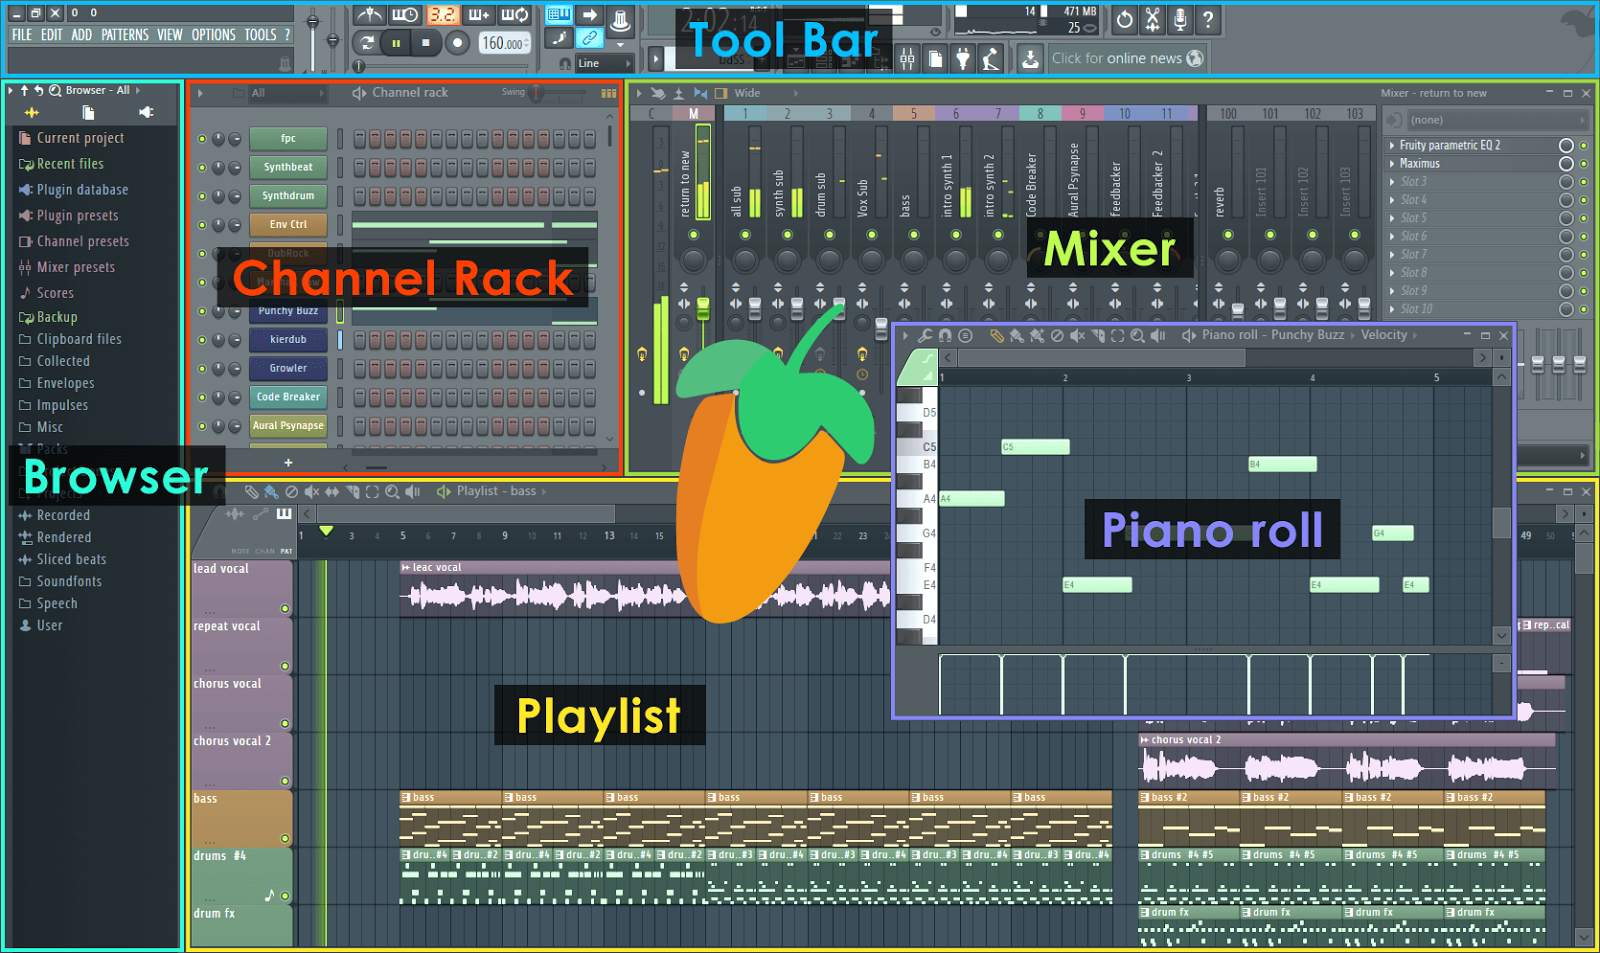Open 'Current project' in Browser

pyautogui.click(x=80, y=138)
